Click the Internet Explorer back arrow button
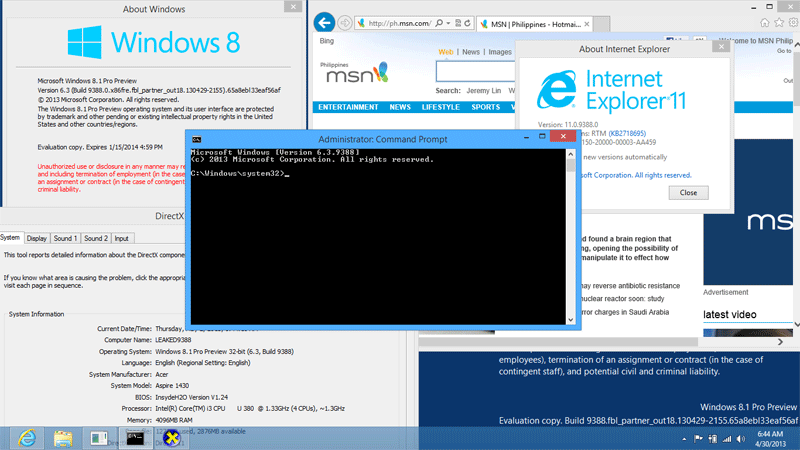Image resolution: width=800 pixels, height=450 pixels. coord(324,22)
